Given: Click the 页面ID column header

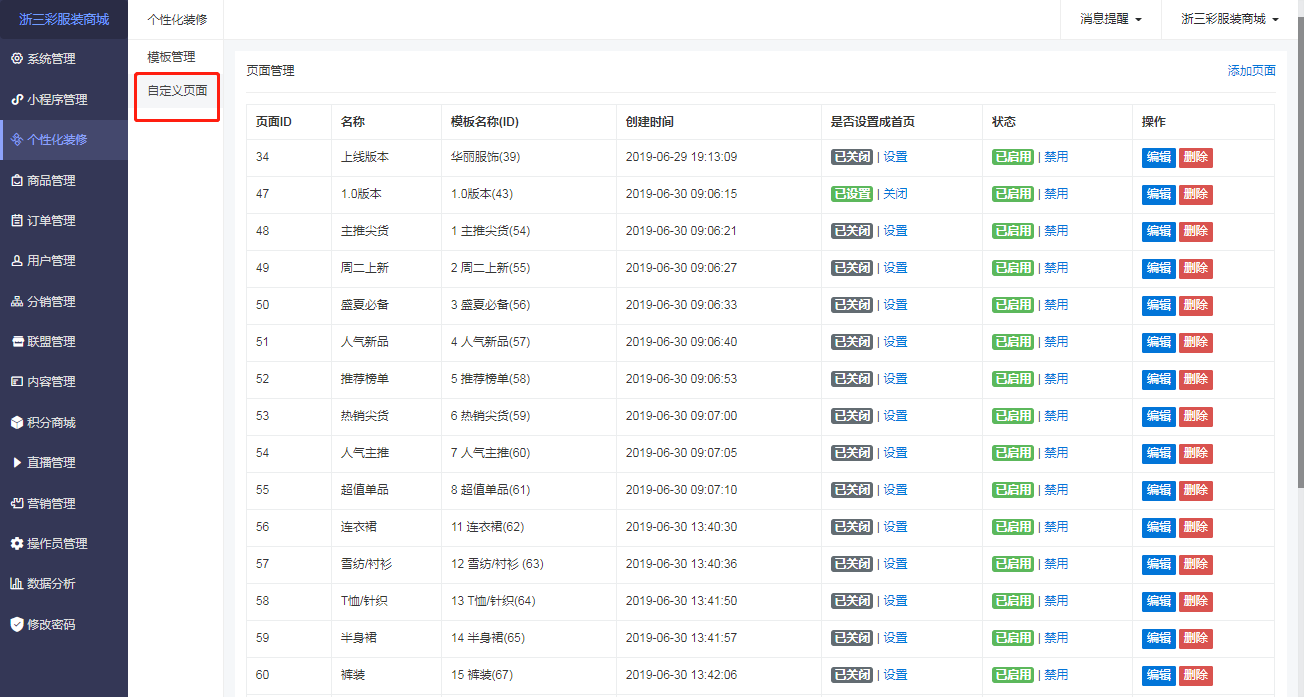Looking at the screenshot, I should pos(274,122).
